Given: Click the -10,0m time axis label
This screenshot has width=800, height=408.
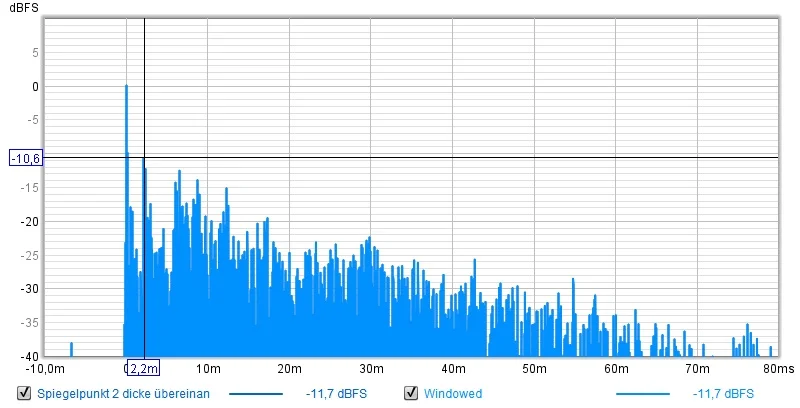Looking at the screenshot, I should point(45,368).
